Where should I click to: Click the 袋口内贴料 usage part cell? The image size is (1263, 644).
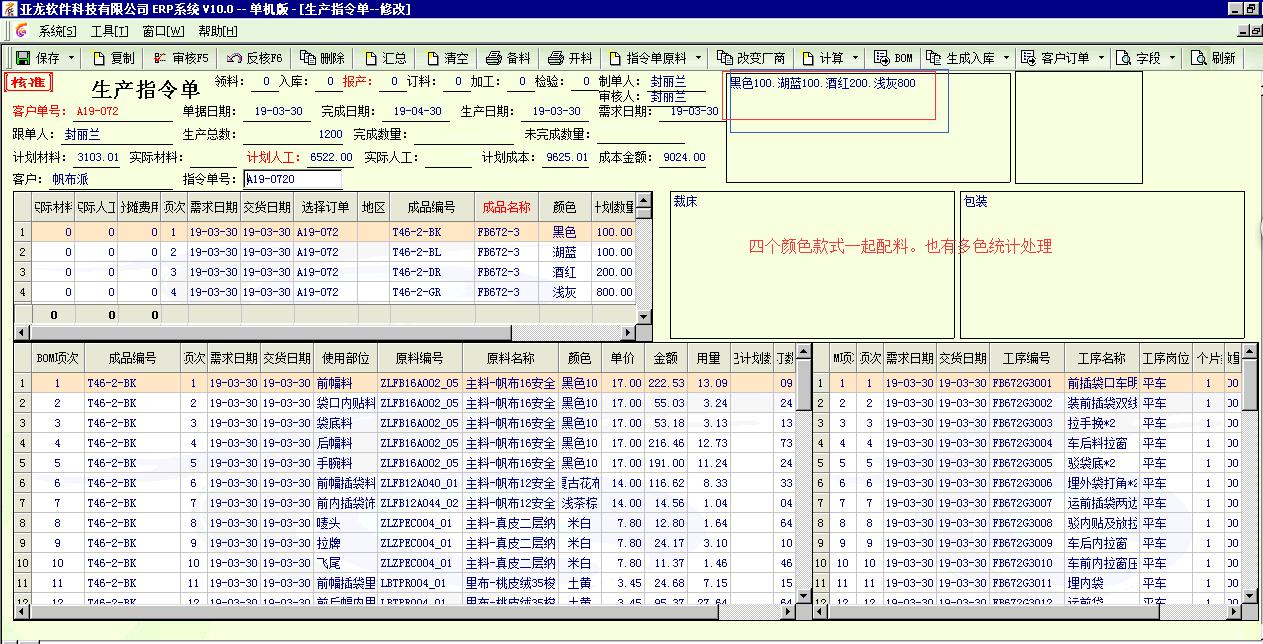tap(345, 403)
